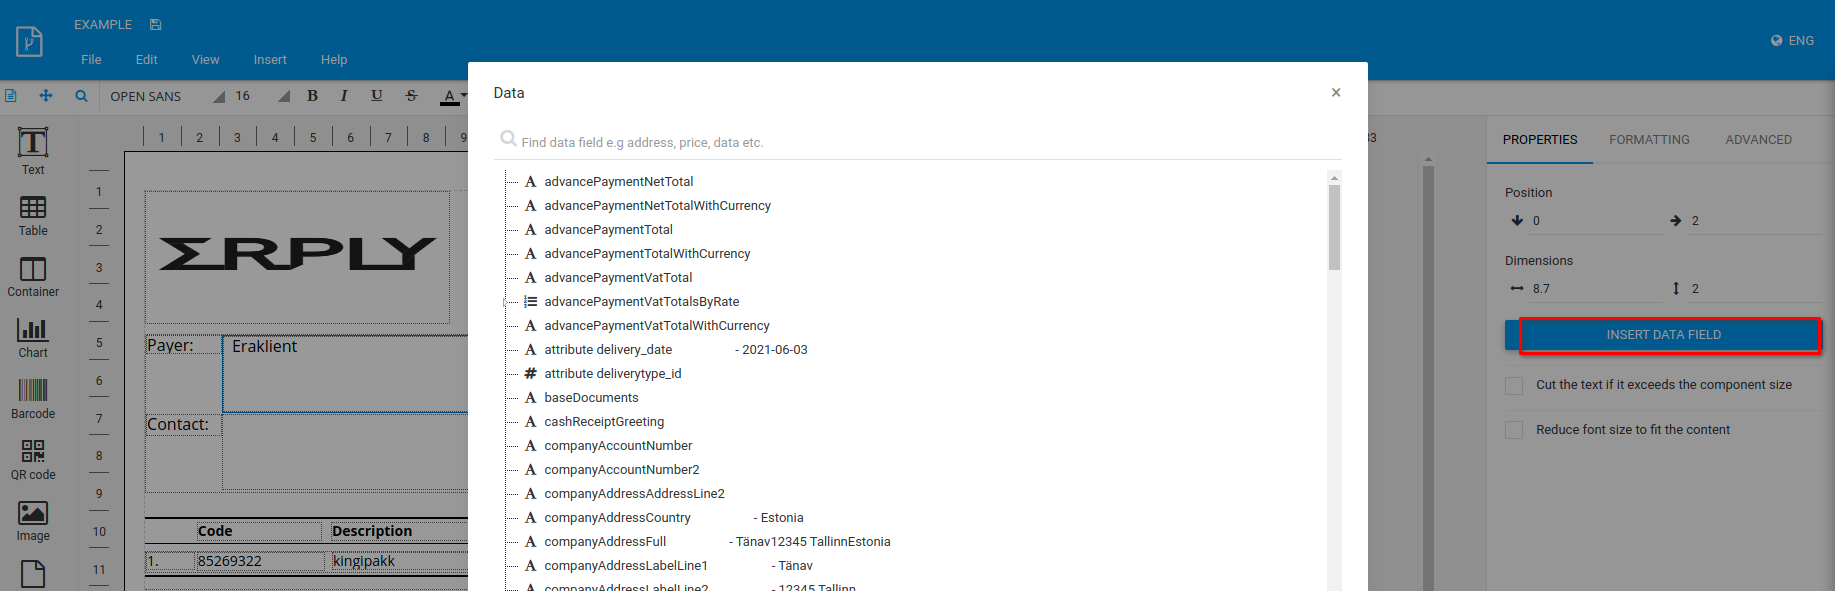The image size is (1835, 591).
Task: Select the Barcode component tool
Action: point(33,399)
